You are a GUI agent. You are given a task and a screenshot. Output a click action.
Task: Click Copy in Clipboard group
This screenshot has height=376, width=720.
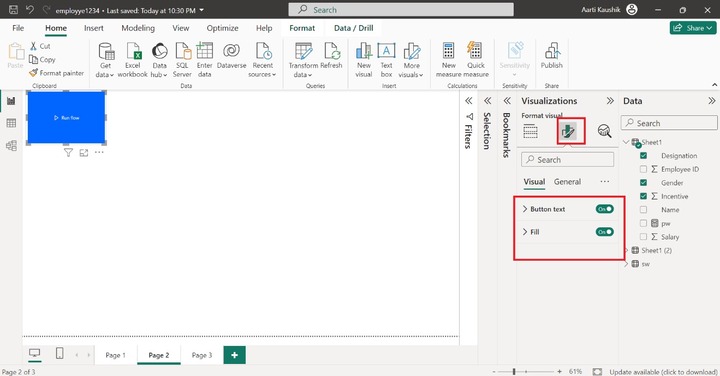click(x=42, y=59)
